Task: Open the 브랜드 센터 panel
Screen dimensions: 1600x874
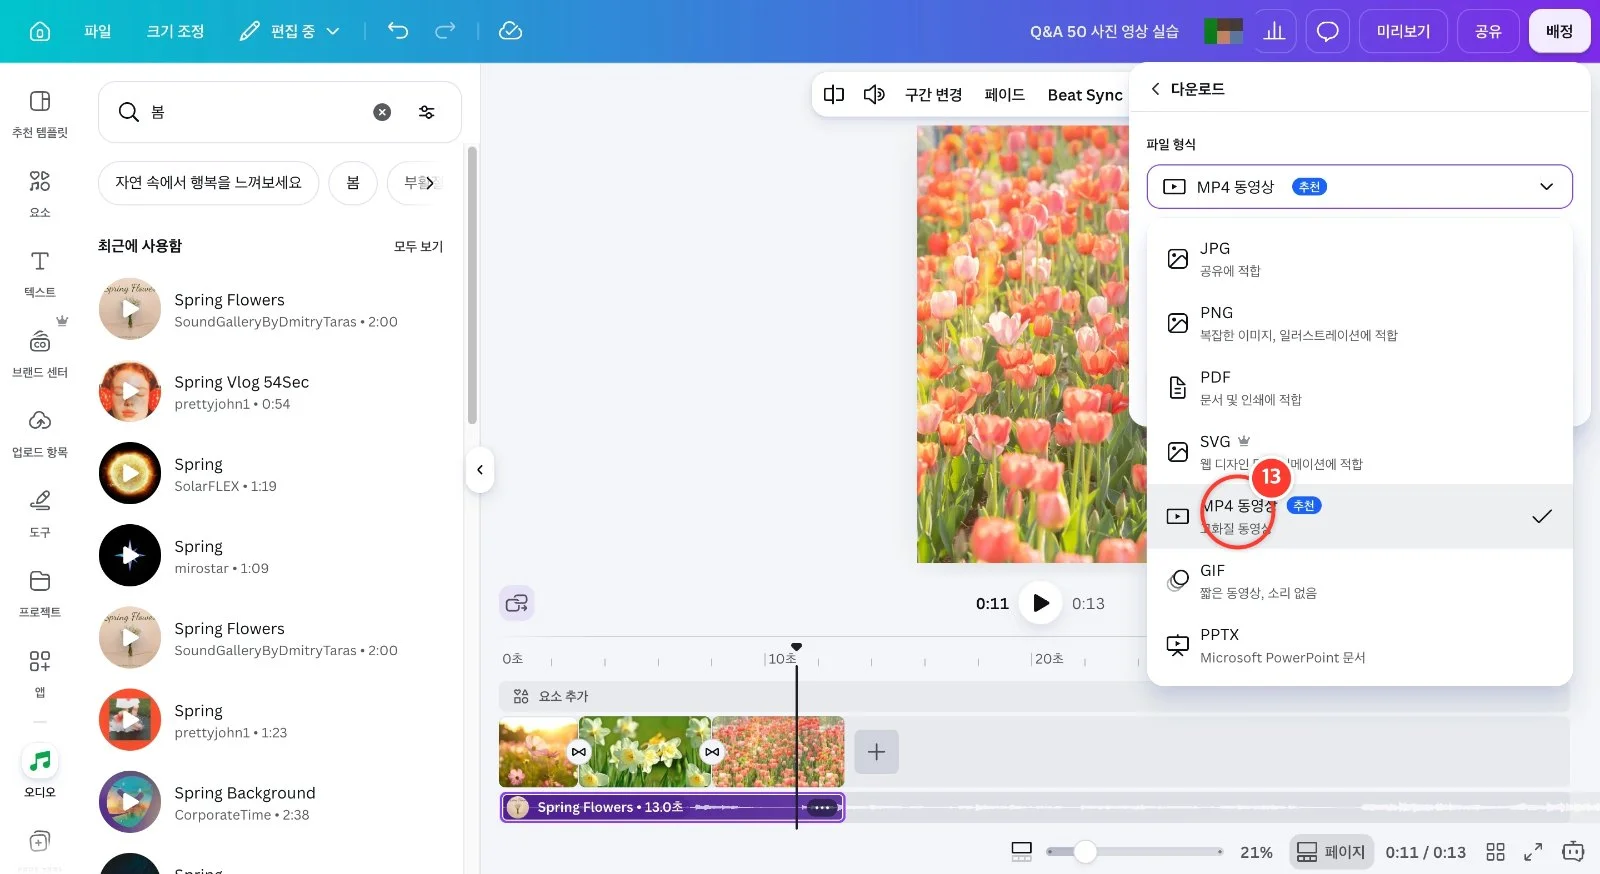Action: point(40,353)
